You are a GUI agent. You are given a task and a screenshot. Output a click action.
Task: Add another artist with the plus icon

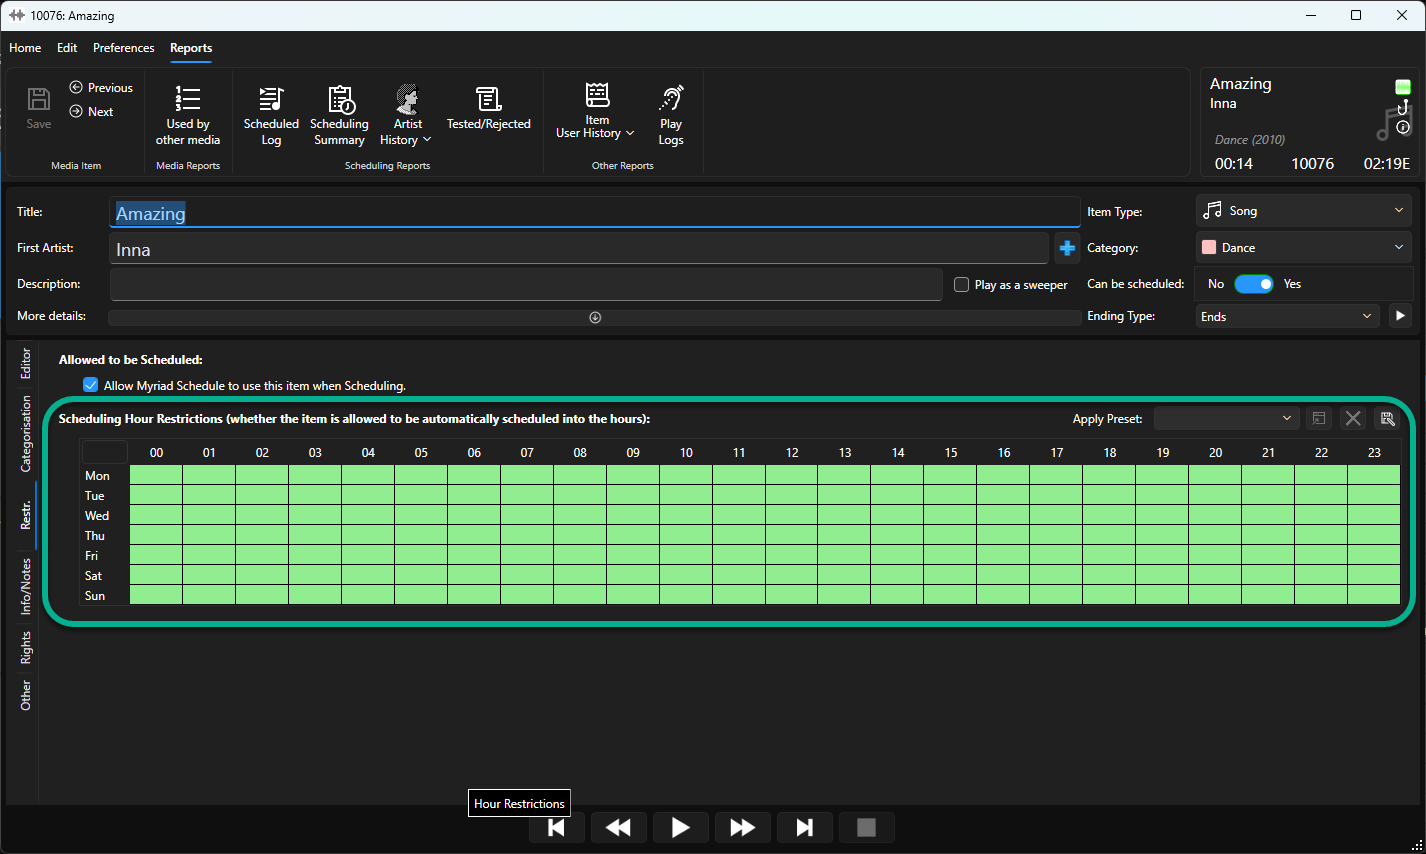tap(1067, 248)
